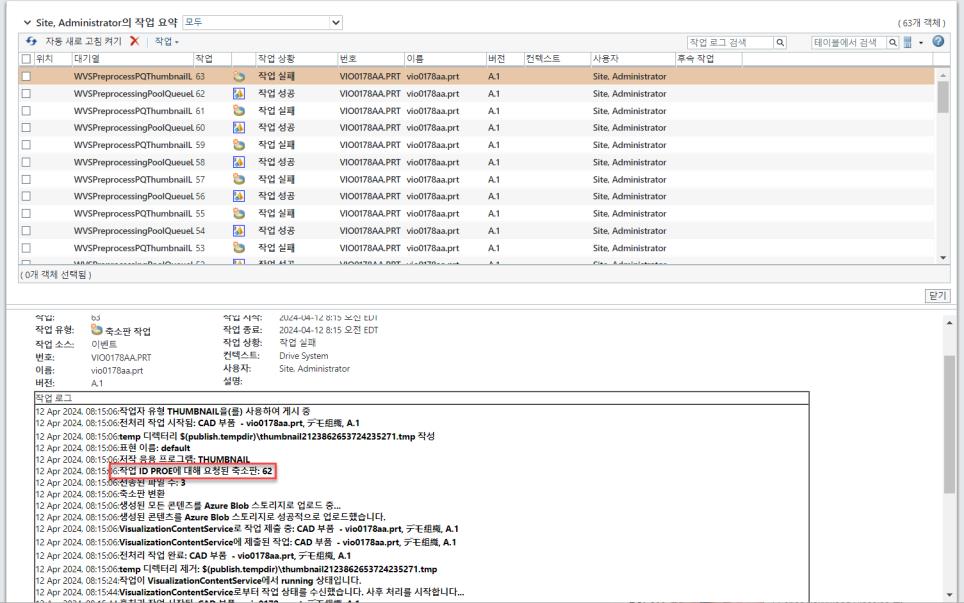Click the thumbnail job icon in row 57
Image resolution: width=964 pixels, height=603 pixels.
239,179
